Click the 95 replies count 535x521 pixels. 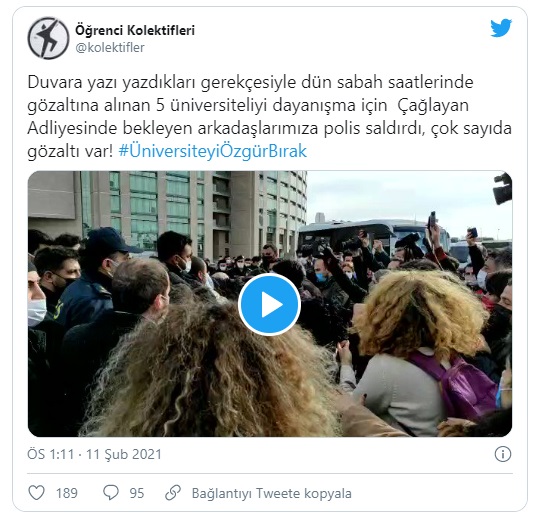(x=137, y=493)
